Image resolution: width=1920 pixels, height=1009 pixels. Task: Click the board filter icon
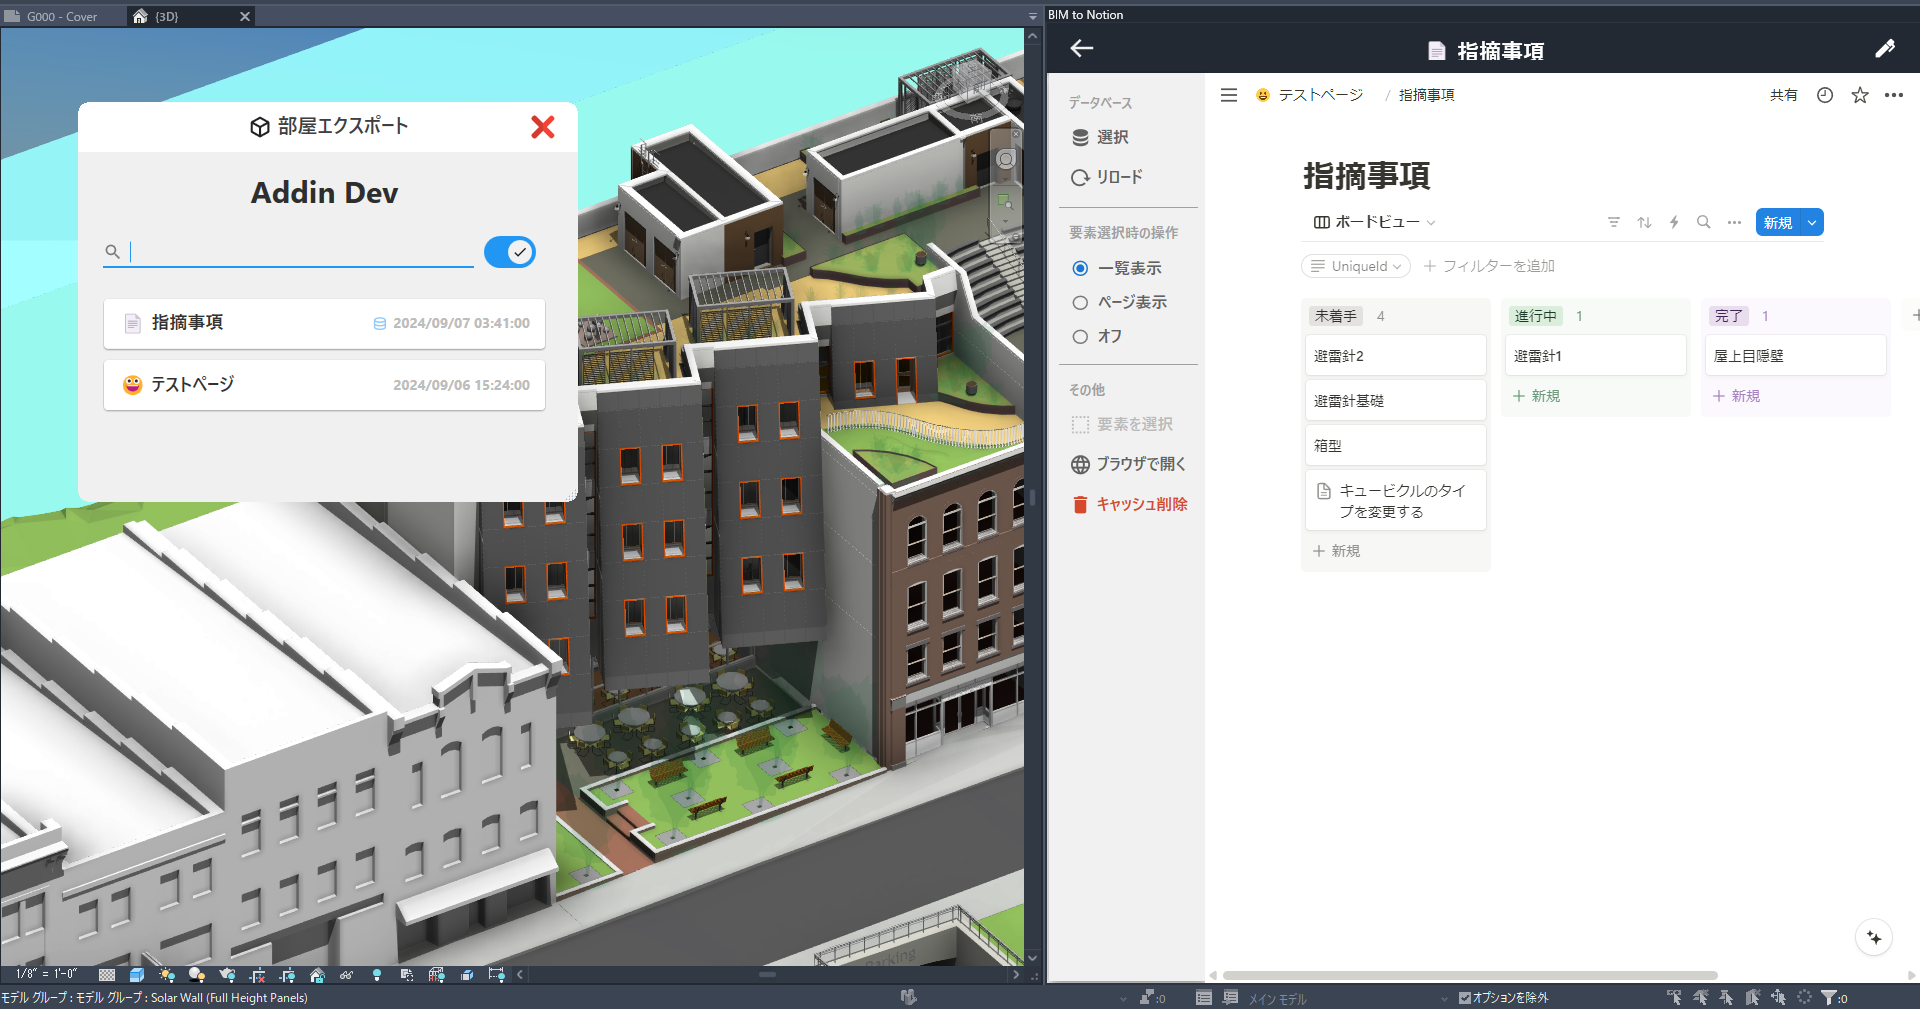coord(1614,222)
